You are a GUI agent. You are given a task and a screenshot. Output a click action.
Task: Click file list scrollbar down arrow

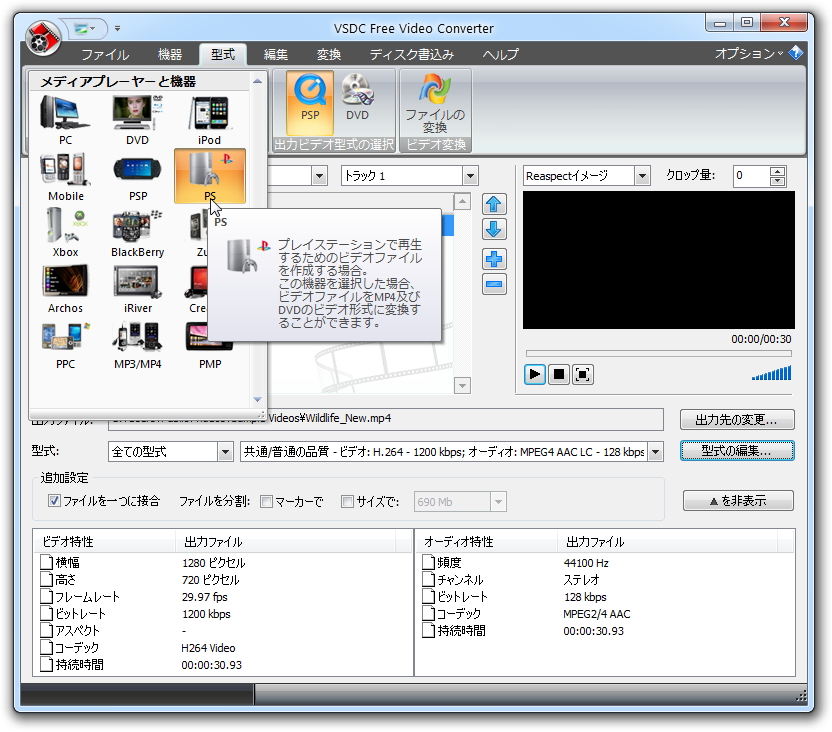tap(462, 386)
